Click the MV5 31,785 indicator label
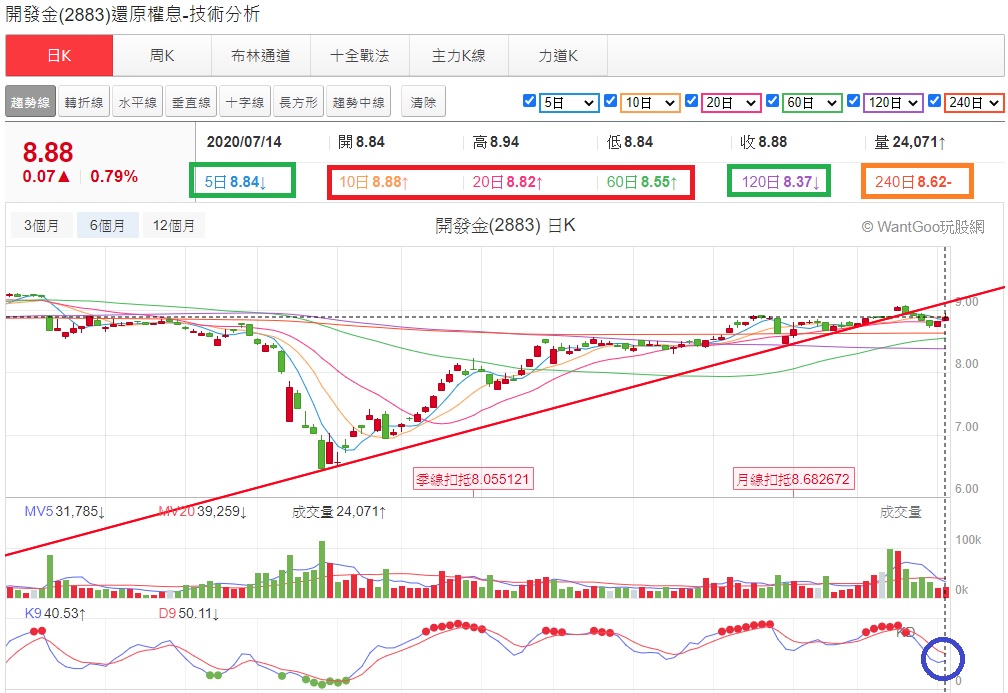The width and height of the screenshot is (1008, 693). coord(65,512)
